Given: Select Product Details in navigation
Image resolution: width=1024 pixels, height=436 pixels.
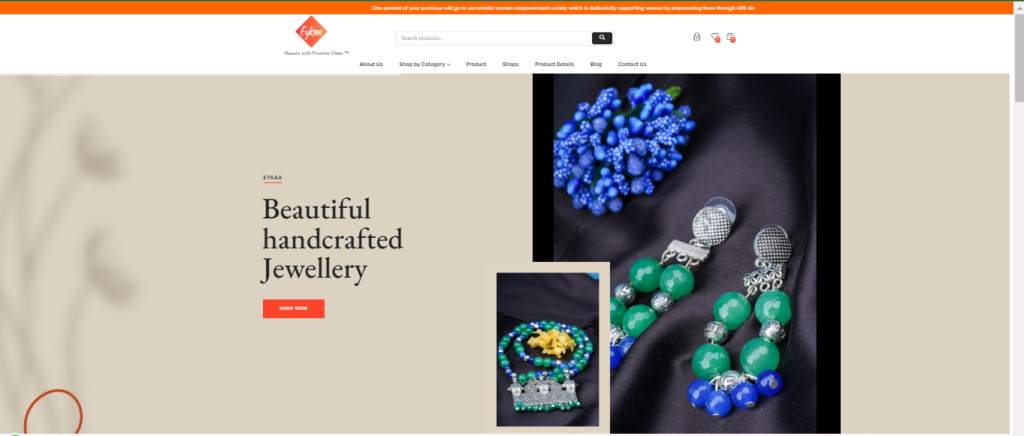Looking at the screenshot, I should coord(554,64).
